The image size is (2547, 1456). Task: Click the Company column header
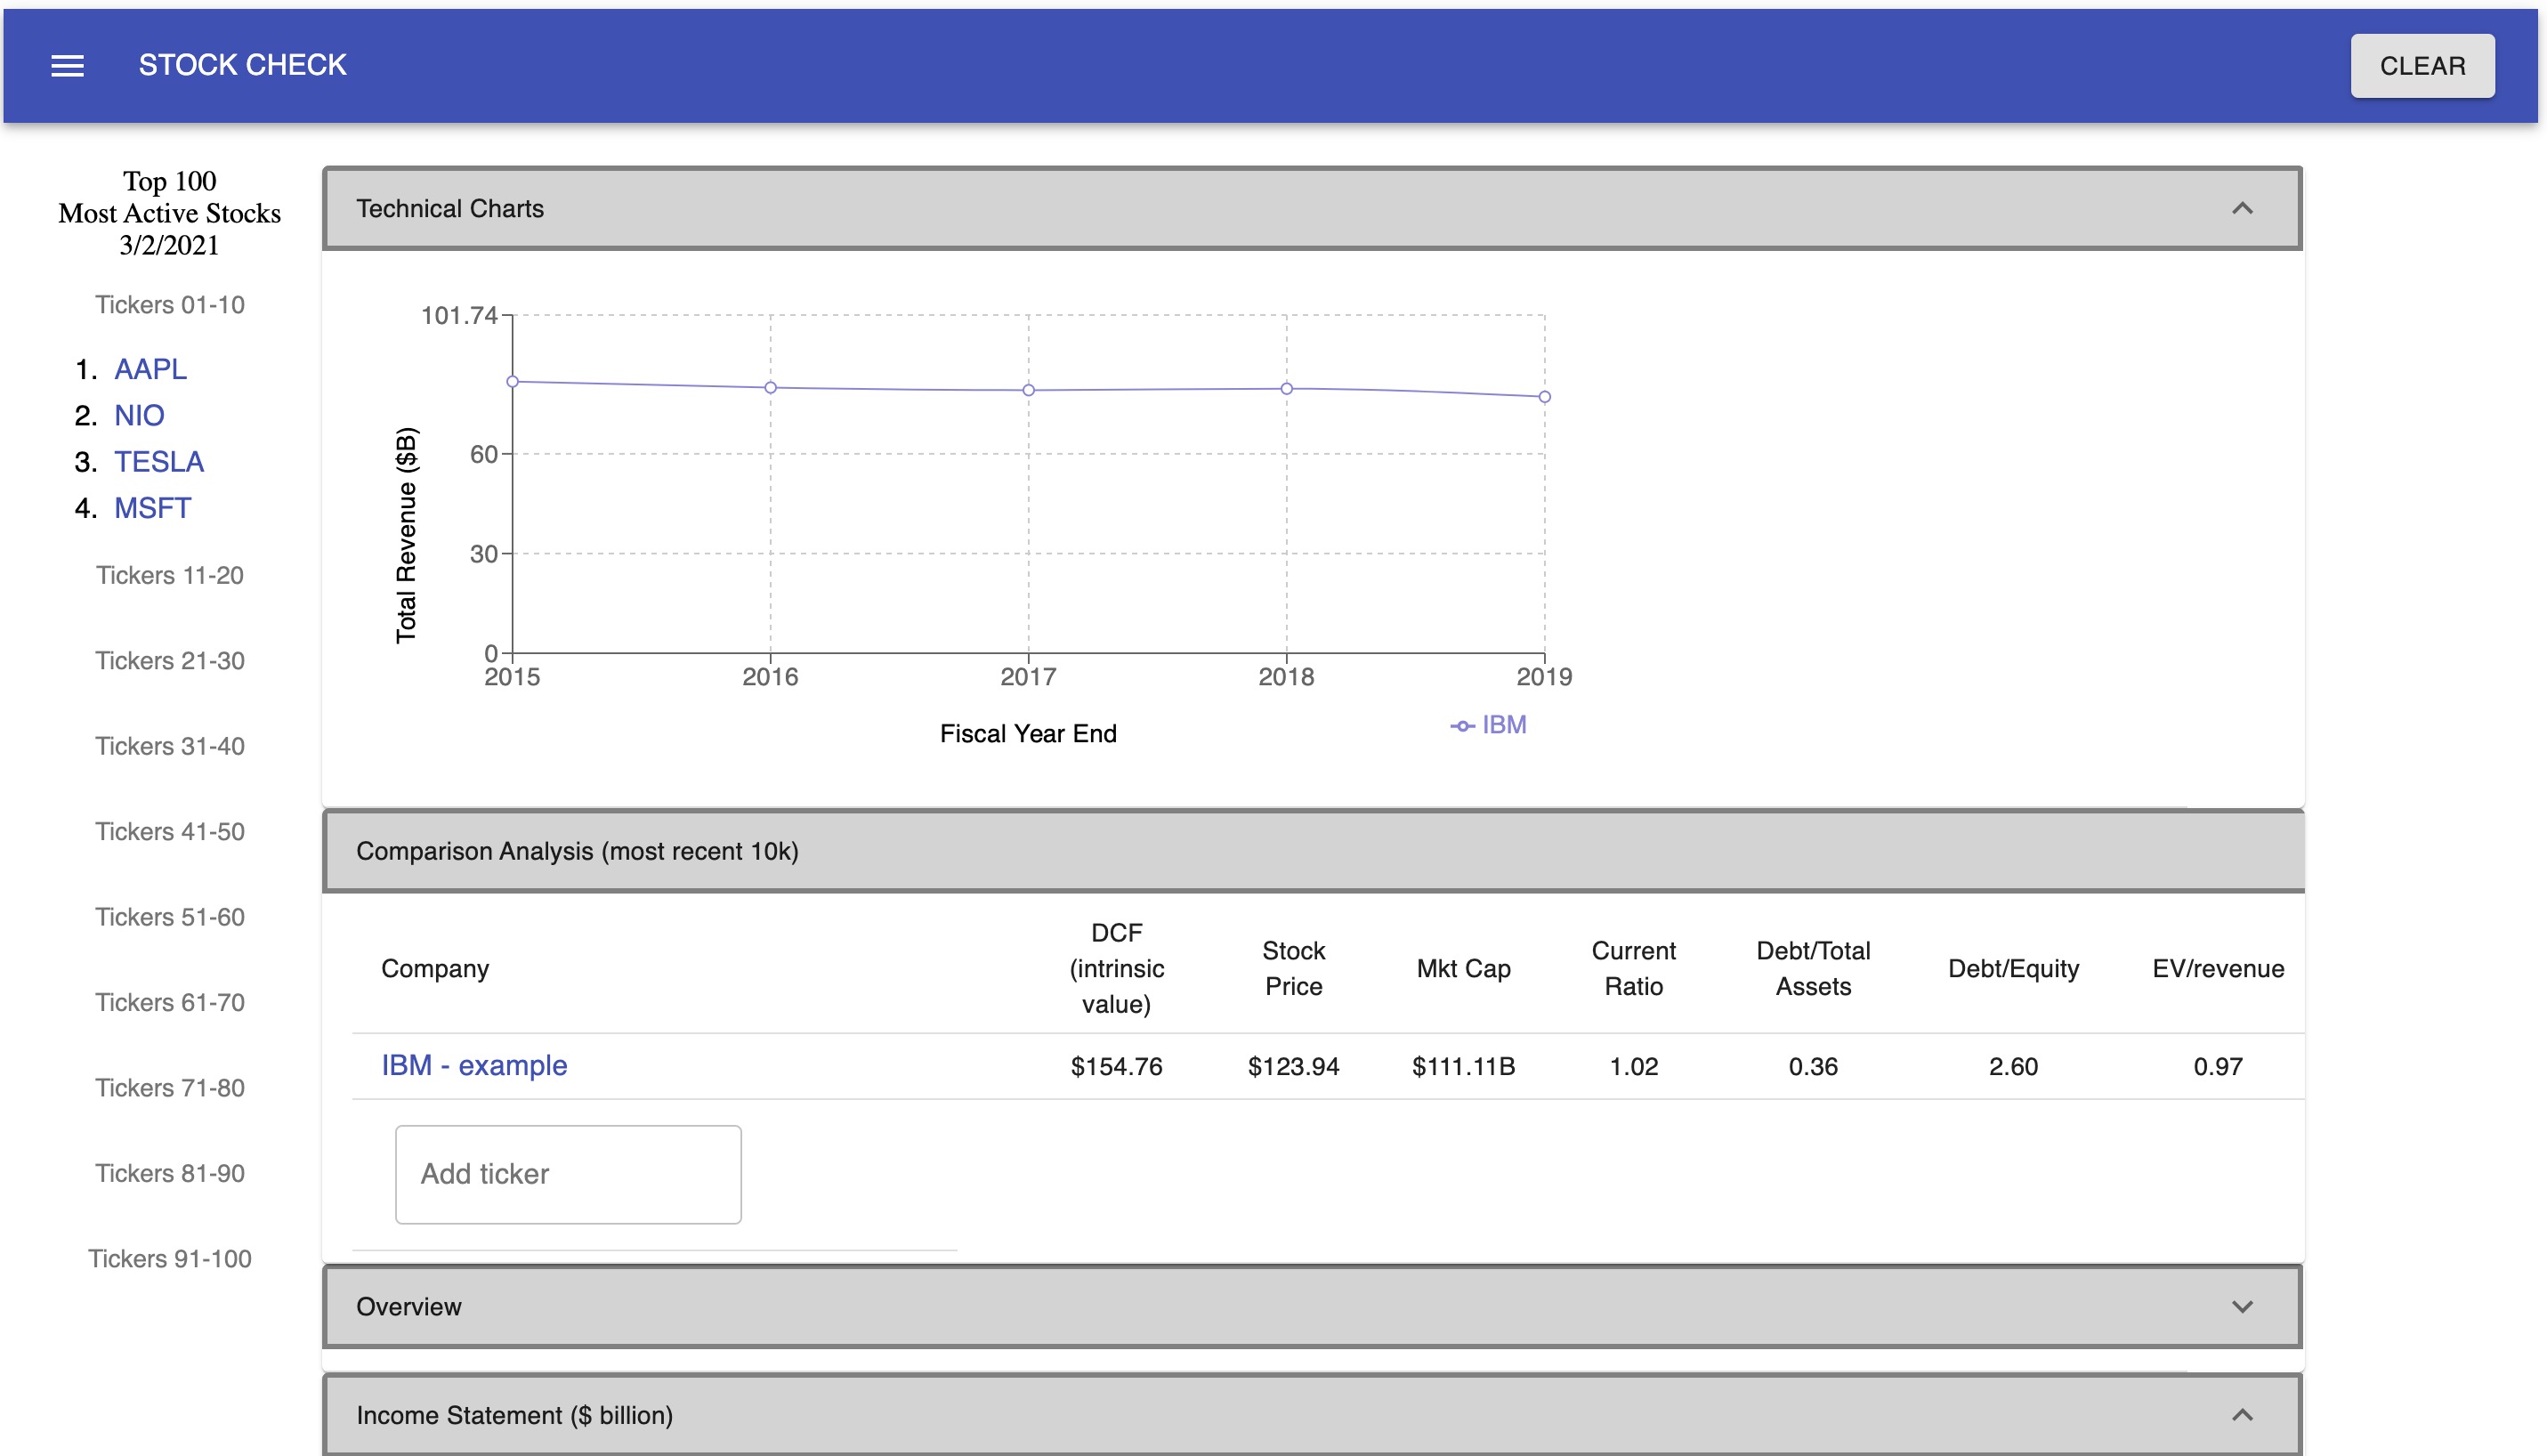[435, 968]
